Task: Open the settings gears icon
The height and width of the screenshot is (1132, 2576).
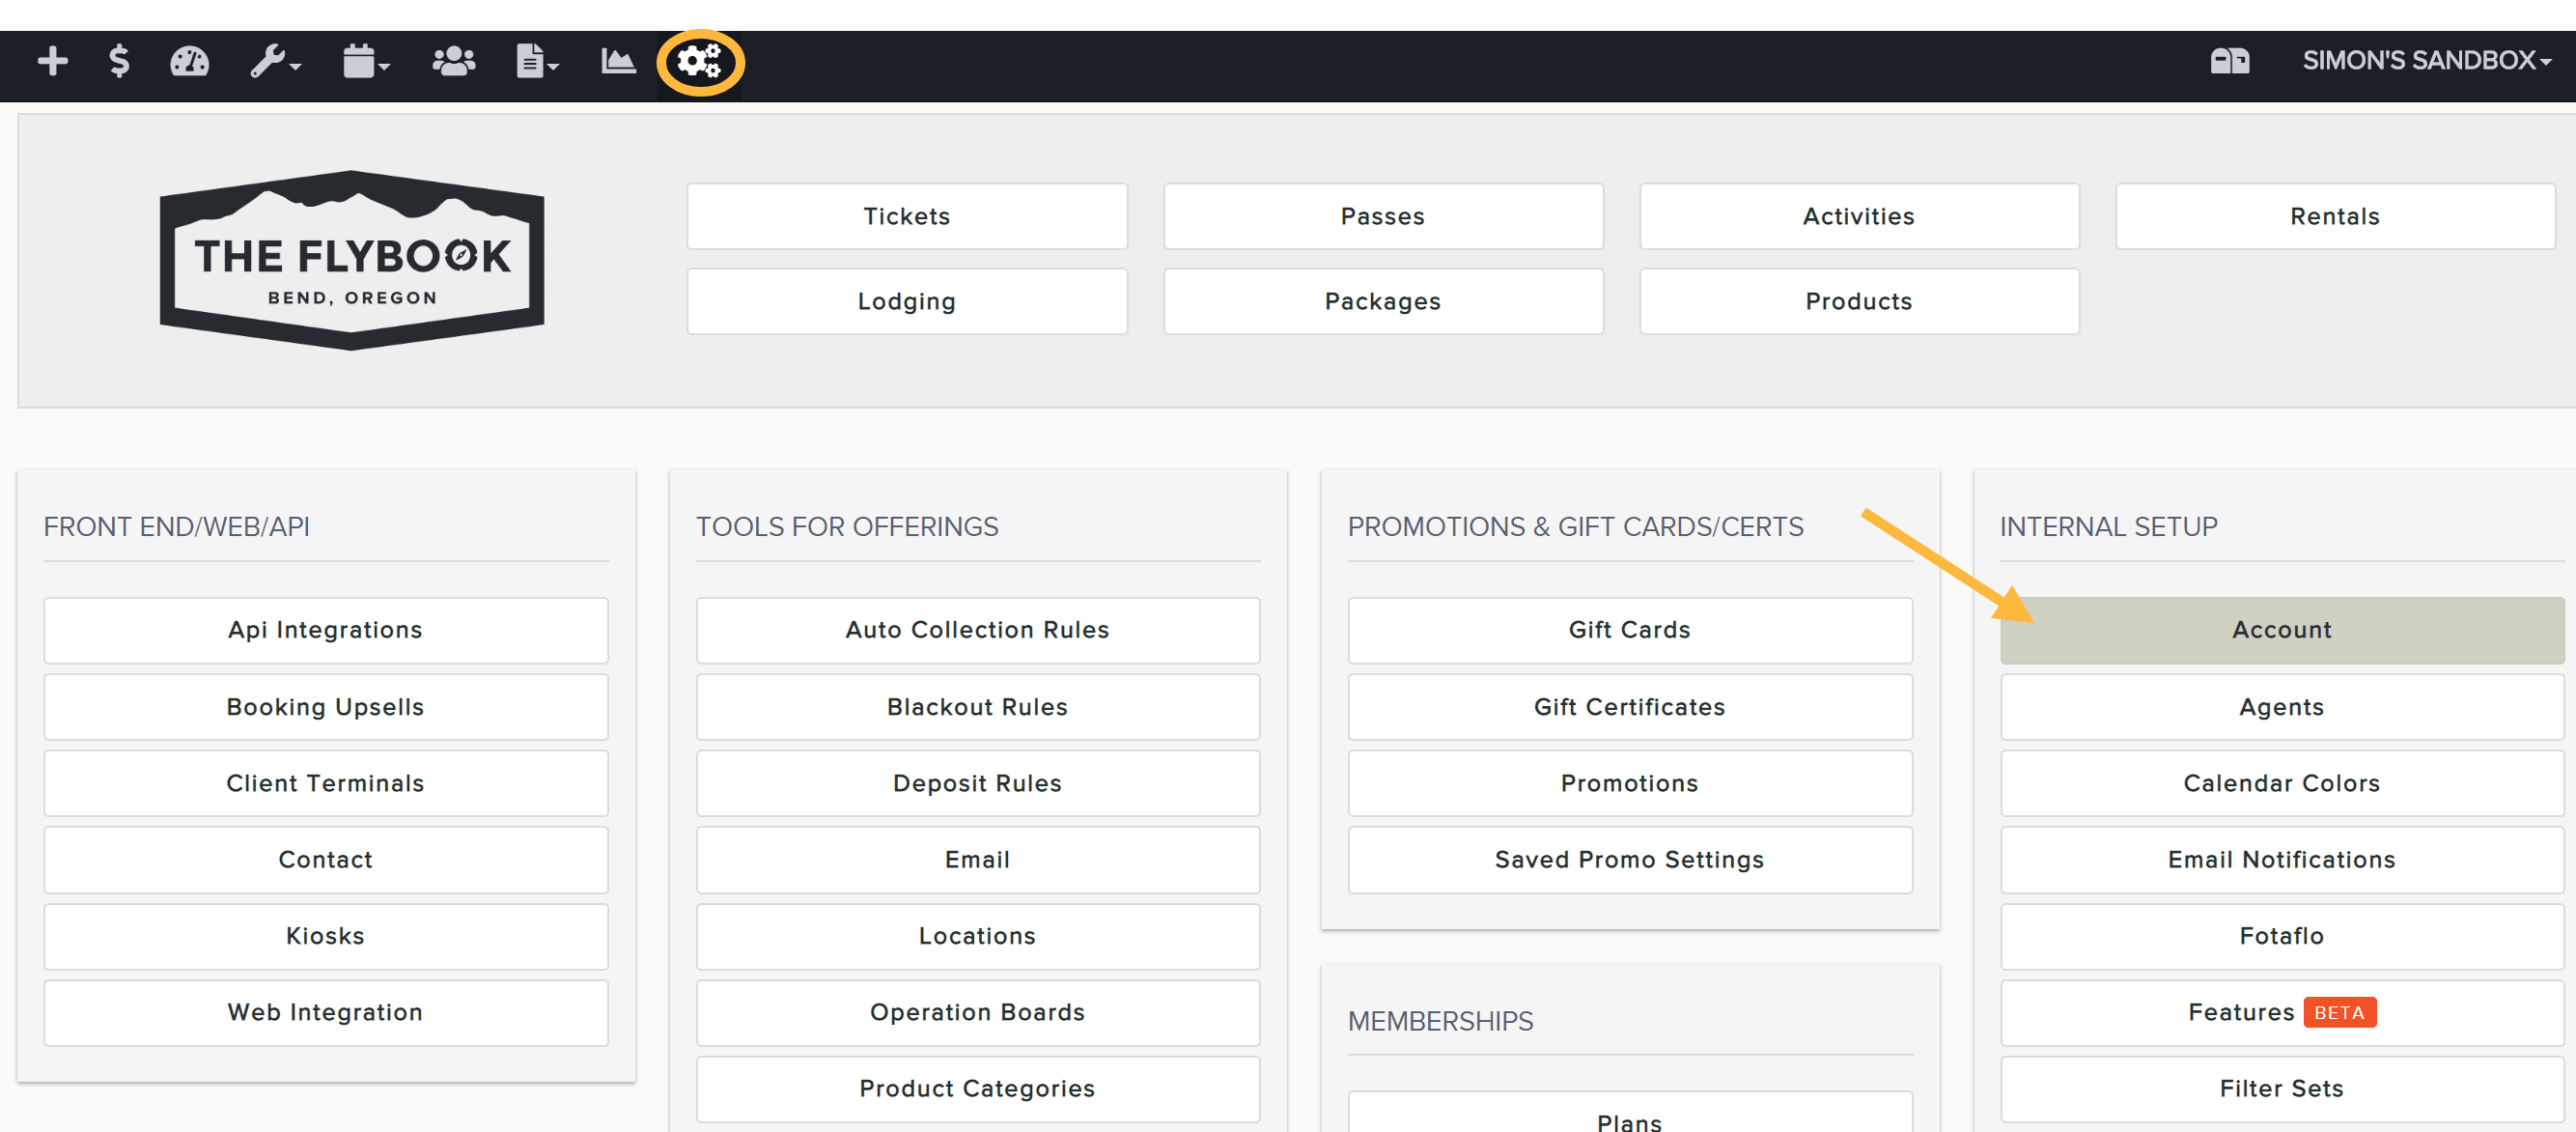Action: [699, 61]
